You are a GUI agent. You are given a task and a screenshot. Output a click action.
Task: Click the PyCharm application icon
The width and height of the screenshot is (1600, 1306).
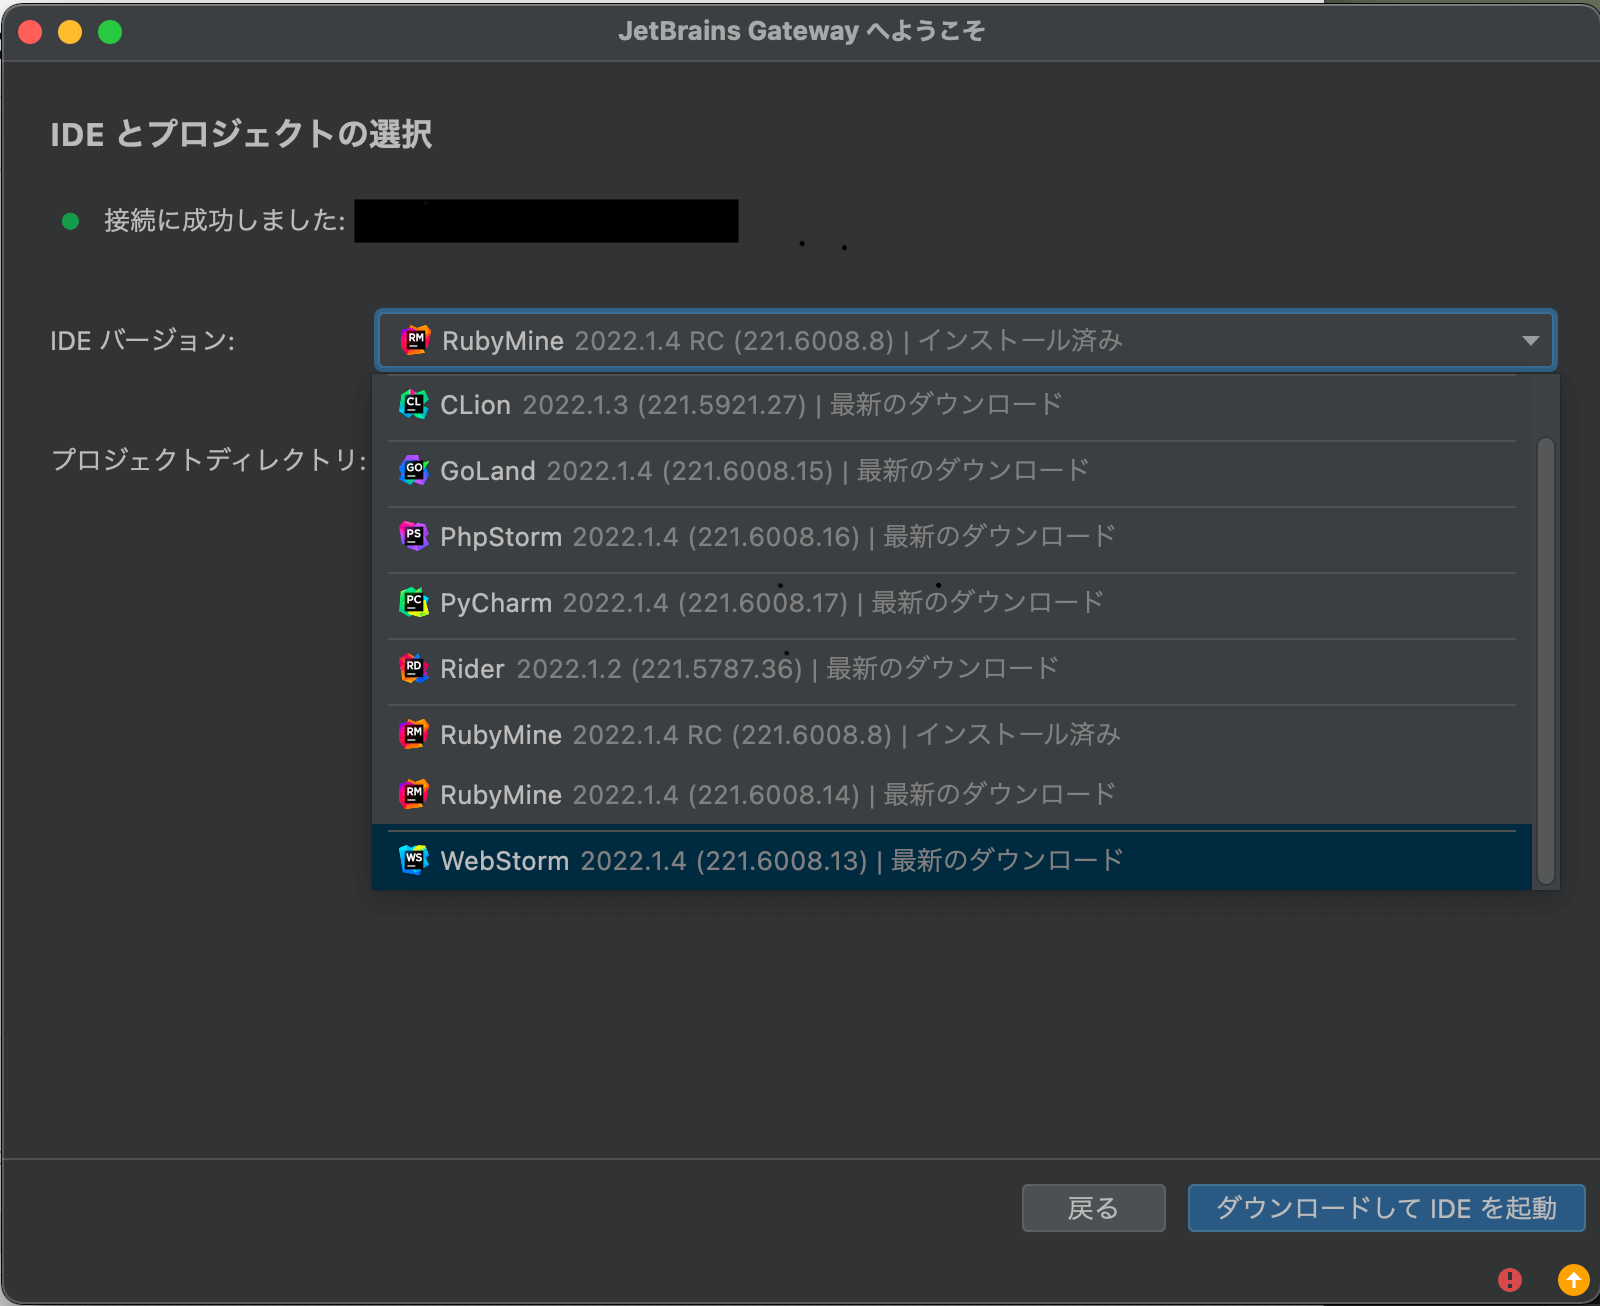(x=414, y=602)
